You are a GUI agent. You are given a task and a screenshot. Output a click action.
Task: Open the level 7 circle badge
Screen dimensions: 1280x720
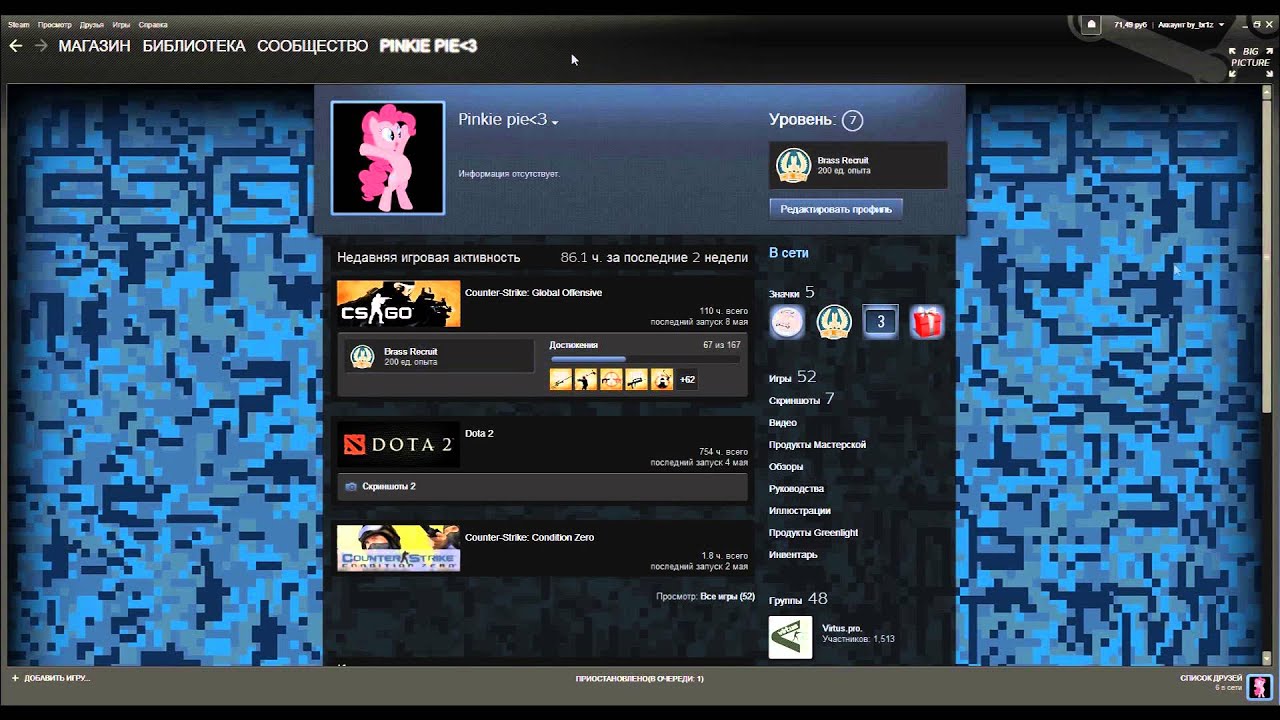(x=852, y=121)
